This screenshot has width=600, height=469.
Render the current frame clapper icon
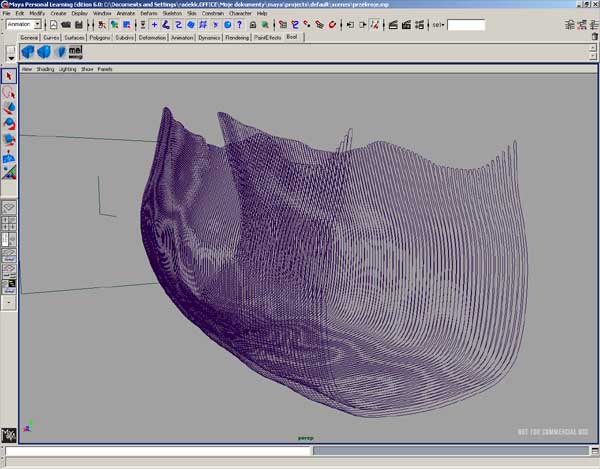[x=393, y=25]
